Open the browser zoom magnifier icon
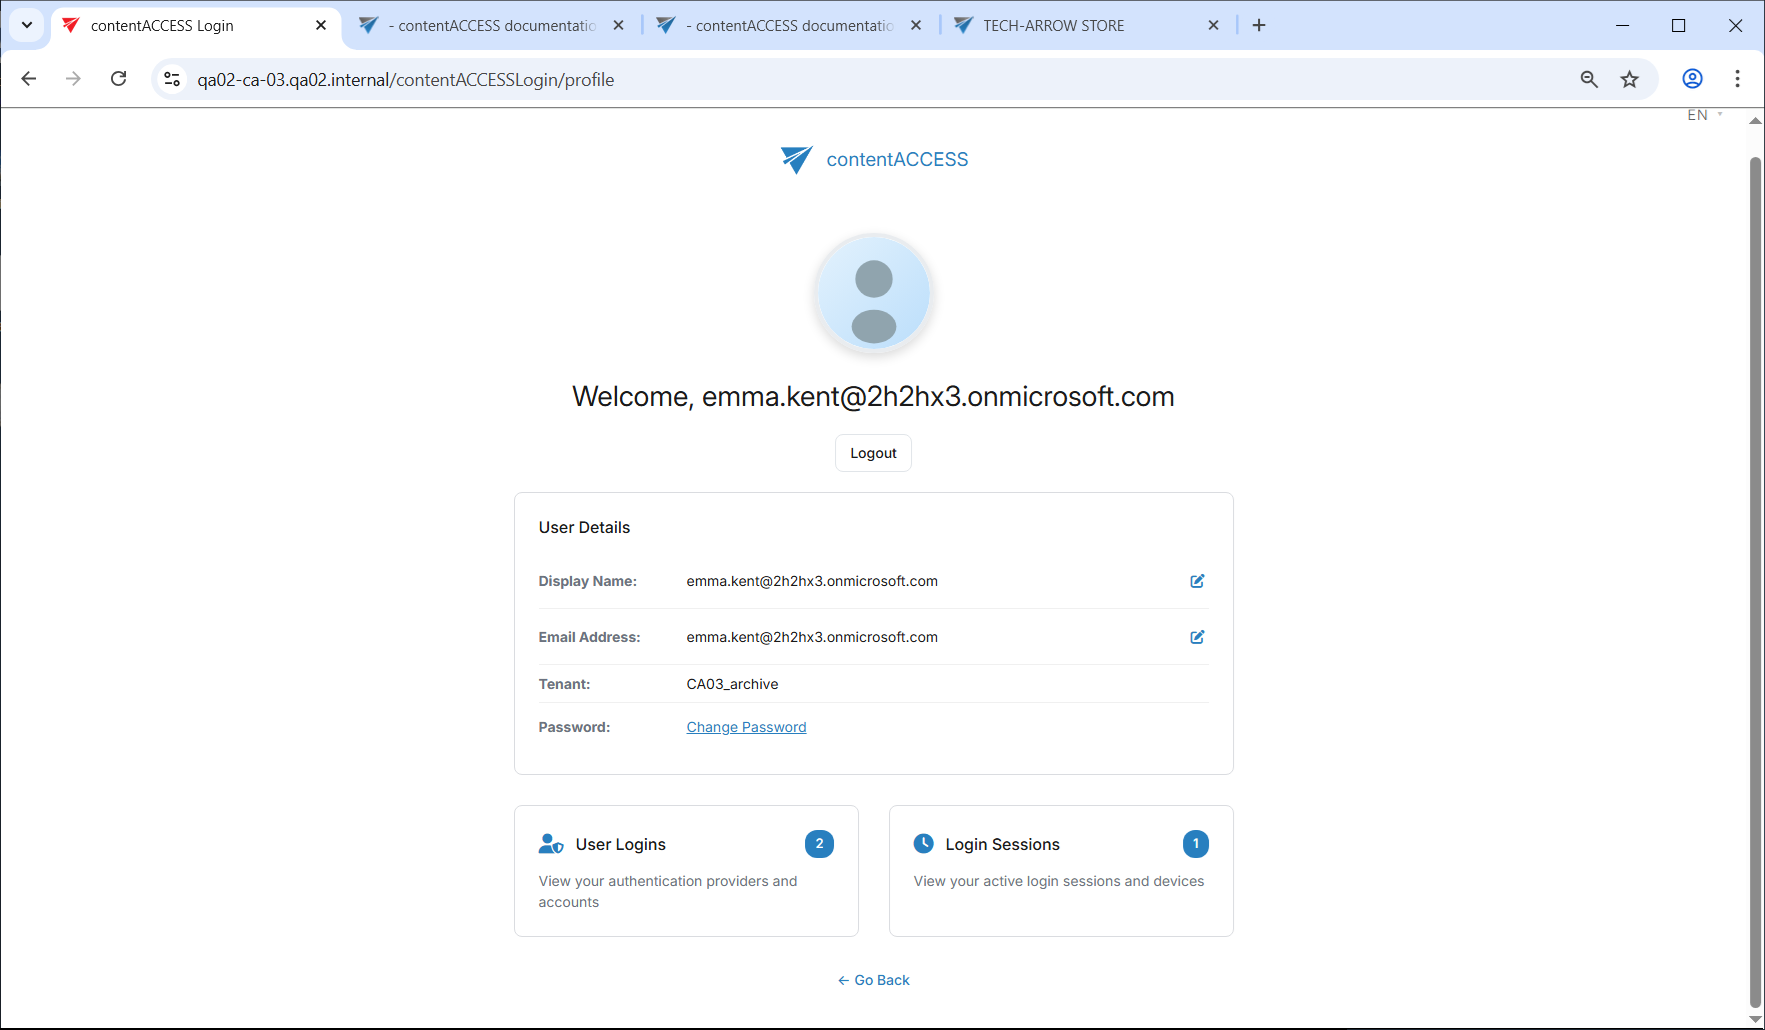The image size is (1765, 1030). coord(1588,79)
